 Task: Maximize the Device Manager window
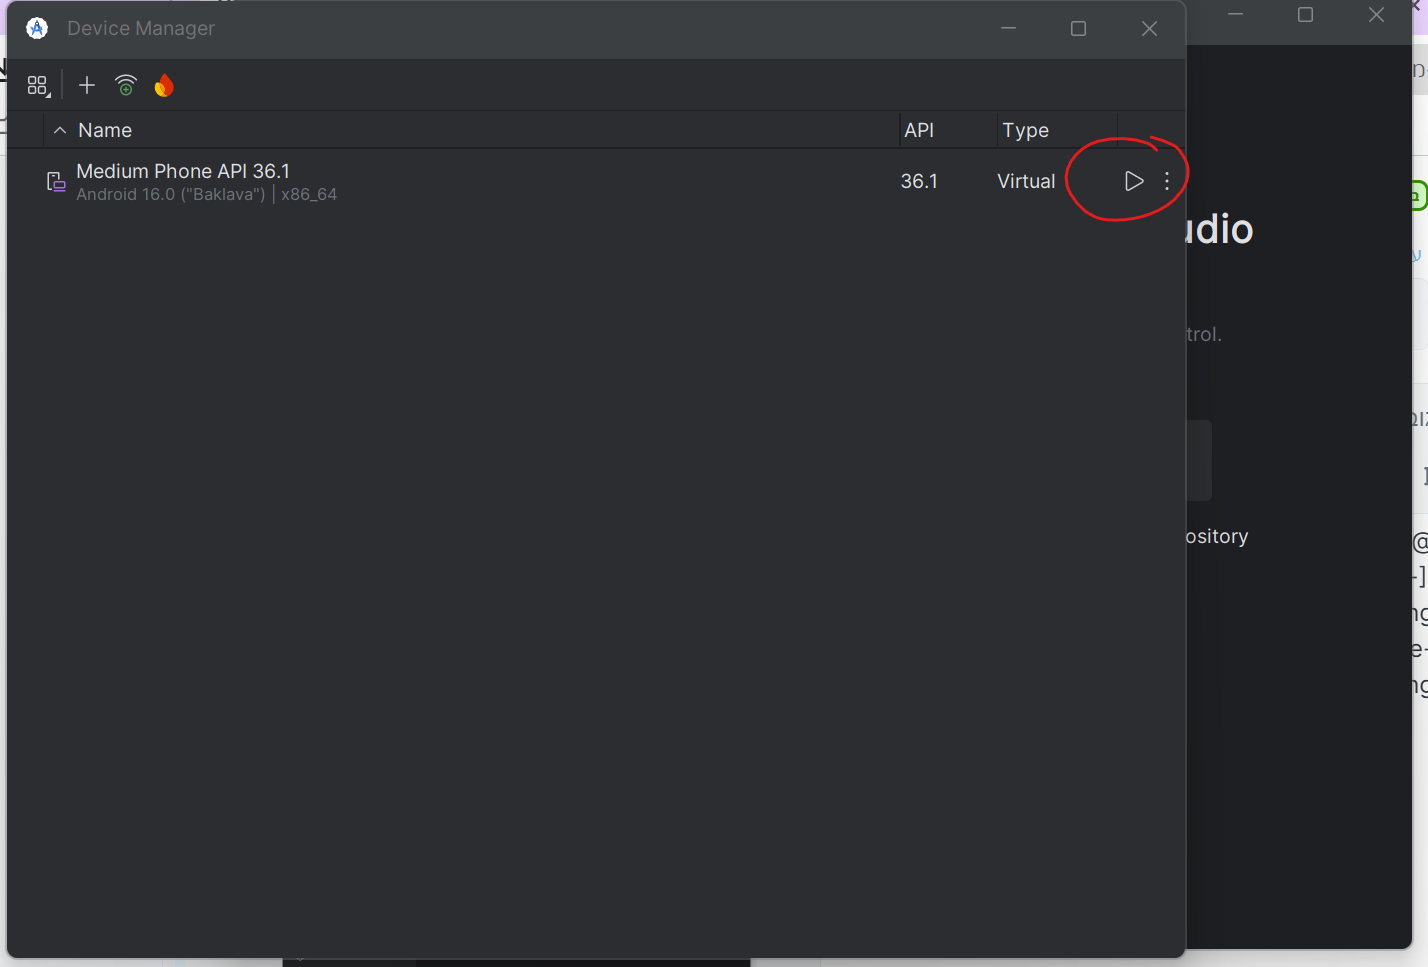pyautogui.click(x=1078, y=28)
